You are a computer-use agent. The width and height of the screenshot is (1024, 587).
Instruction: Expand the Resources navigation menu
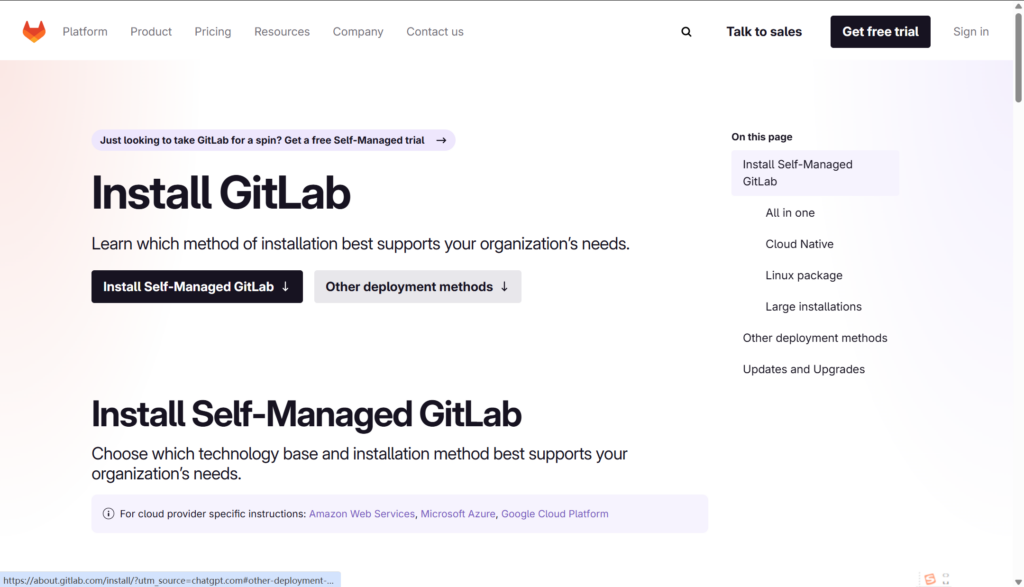pos(282,32)
